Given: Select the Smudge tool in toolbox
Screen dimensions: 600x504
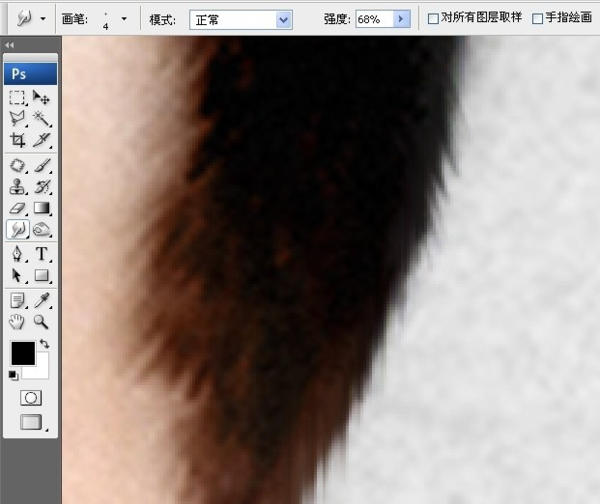Looking at the screenshot, I should click(x=18, y=230).
